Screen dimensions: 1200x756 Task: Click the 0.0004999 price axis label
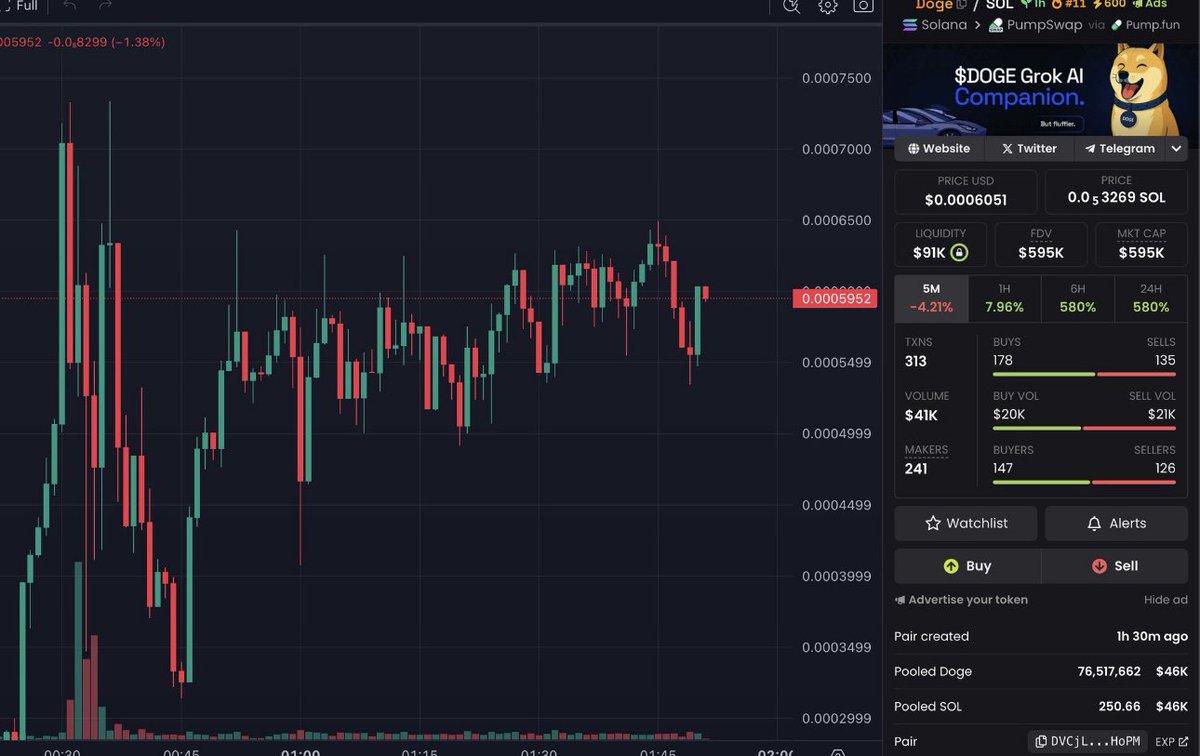tap(837, 434)
